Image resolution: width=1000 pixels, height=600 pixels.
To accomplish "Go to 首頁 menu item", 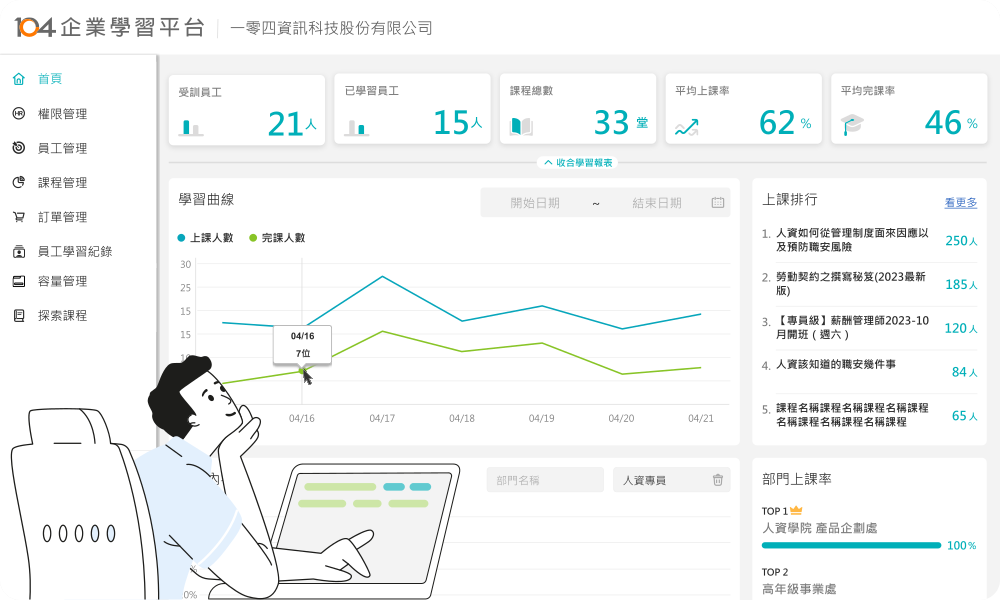I will 50,79.
